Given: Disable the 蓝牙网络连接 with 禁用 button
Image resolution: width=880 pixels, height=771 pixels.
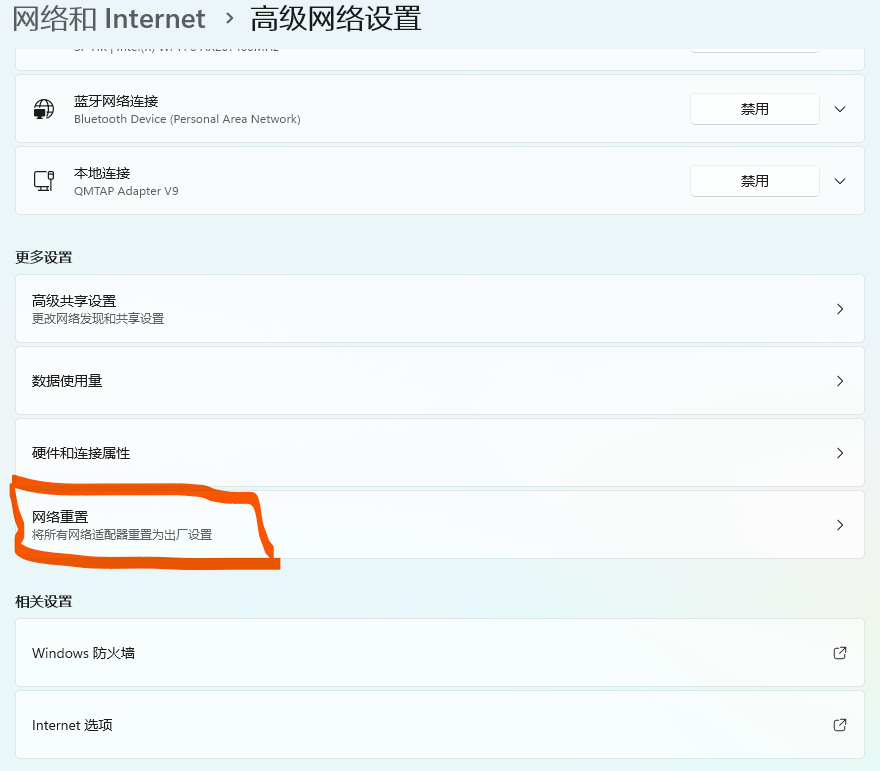Looking at the screenshot, I should tap(754, 109).
